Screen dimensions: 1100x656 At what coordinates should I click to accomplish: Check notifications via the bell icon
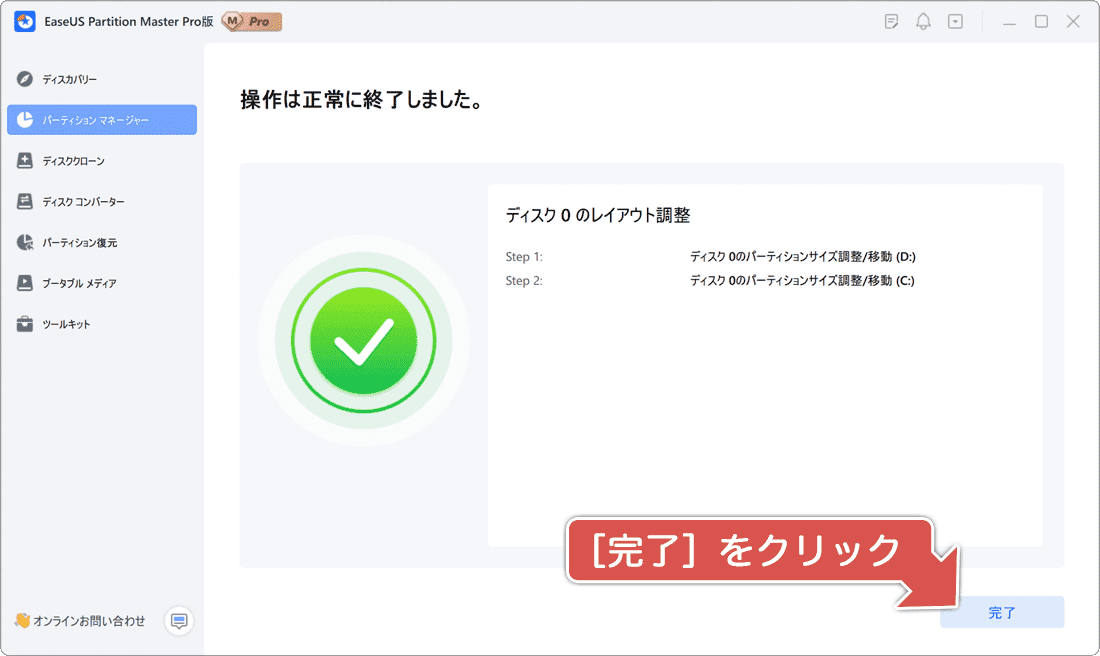click(923, 20)
